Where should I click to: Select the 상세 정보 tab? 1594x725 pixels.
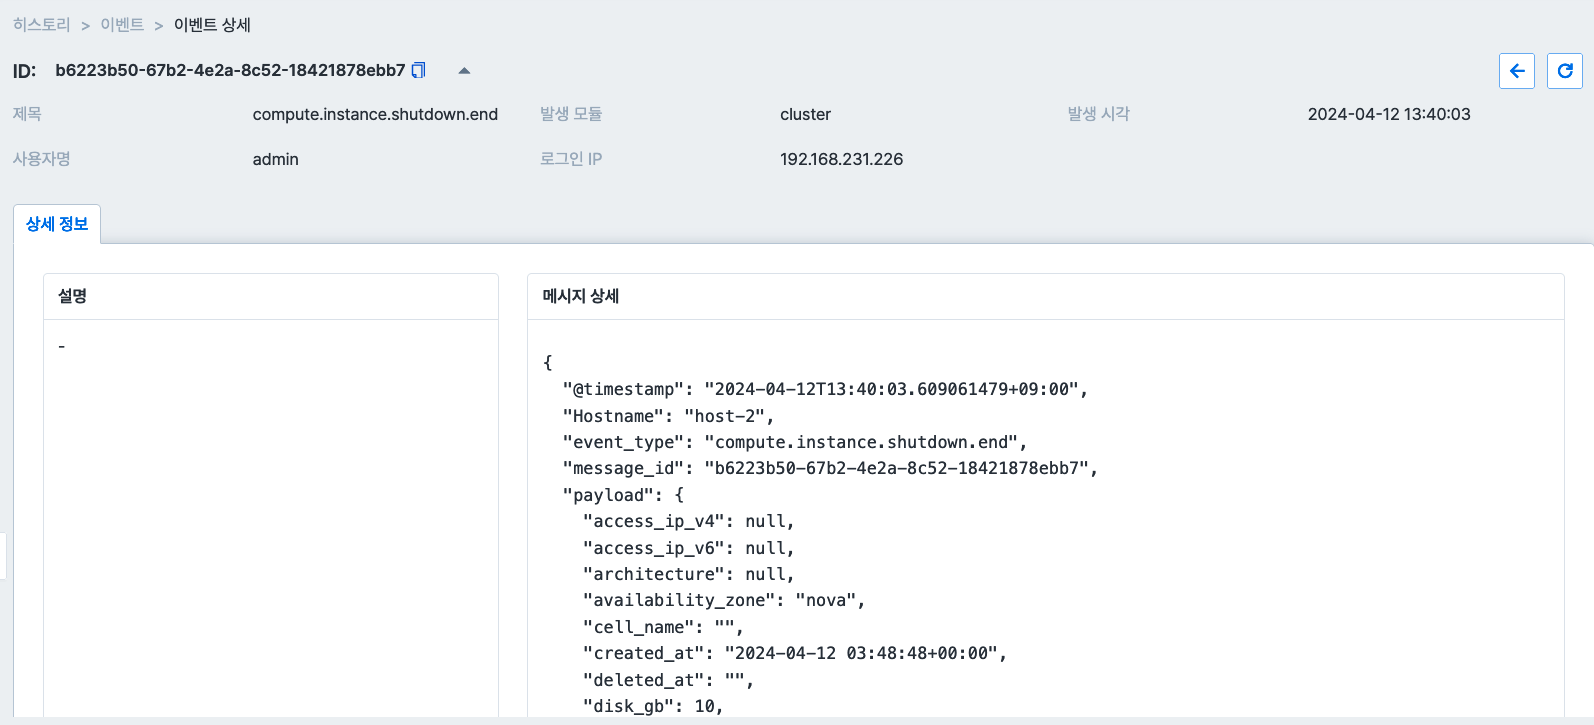tap(57, 224)
